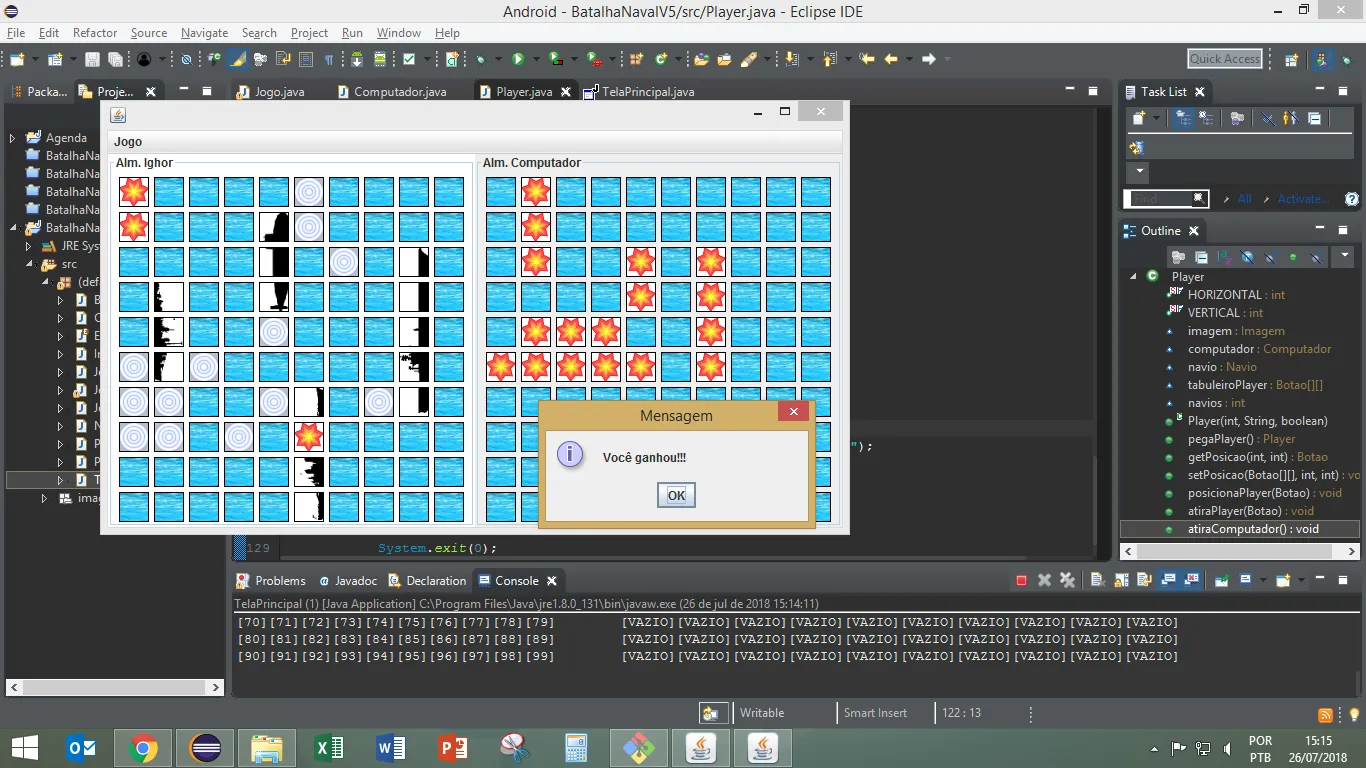
Task: Click the New Task icon in Task List
Action: pyautogui.click(x=1138, y=119)
